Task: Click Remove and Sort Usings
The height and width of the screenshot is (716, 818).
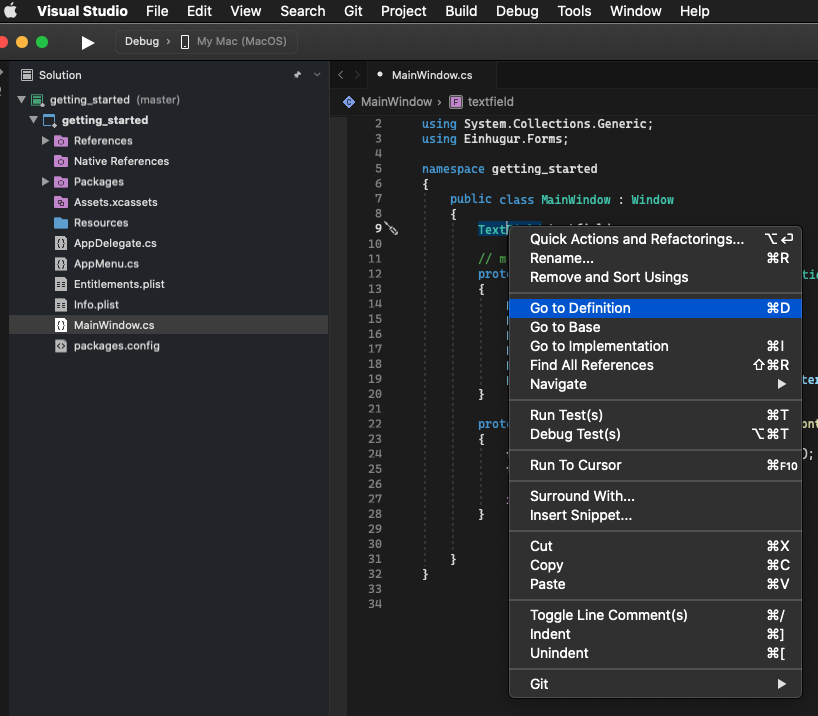Action: pos(655,277)
